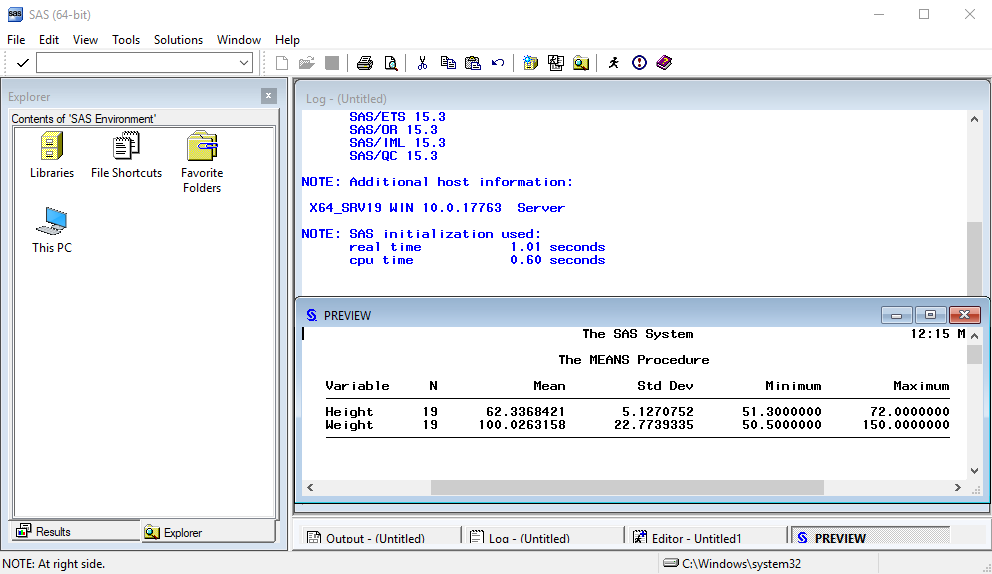Maximize the PREVIEW window

930,315
